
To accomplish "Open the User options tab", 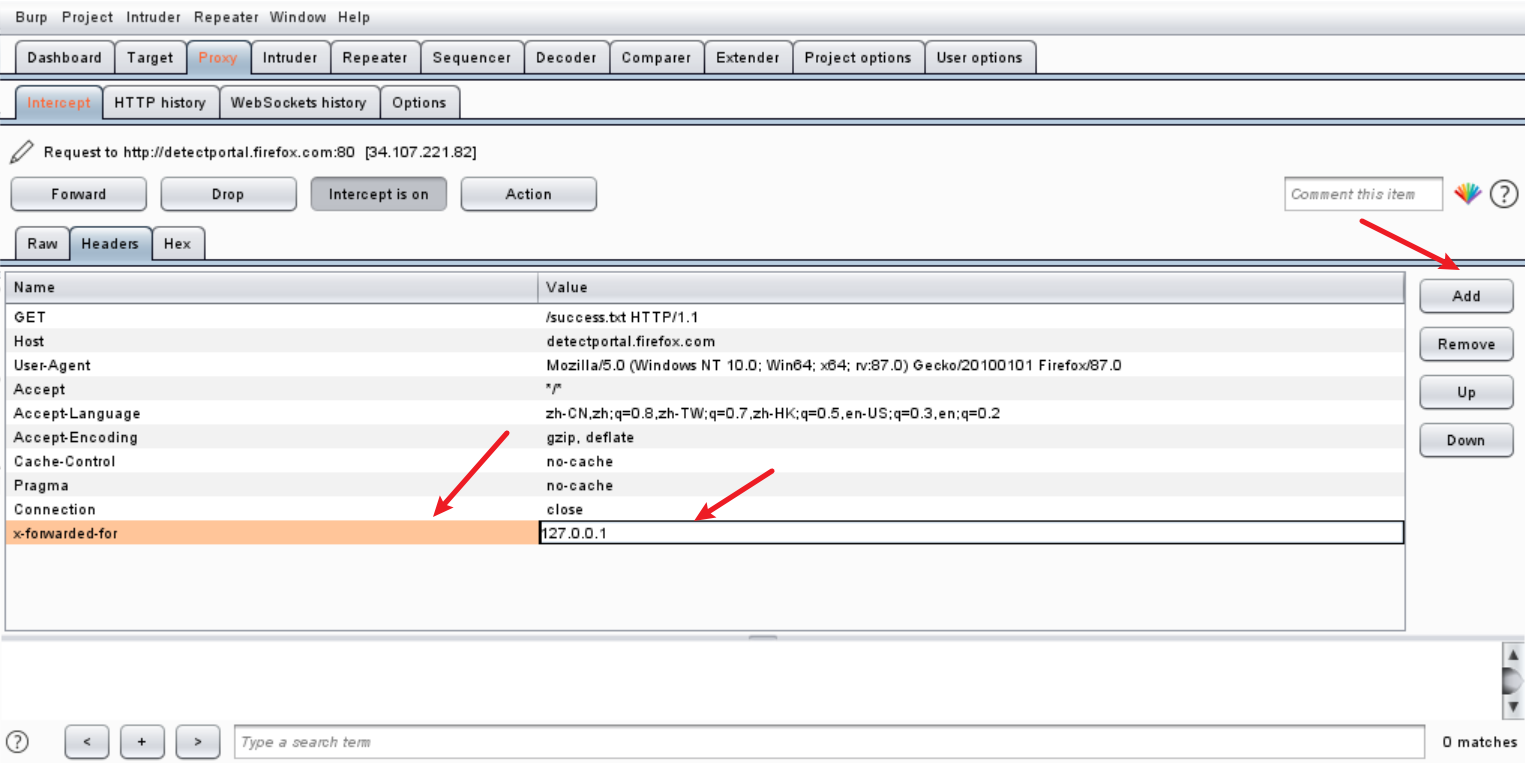I will (980, 57).
